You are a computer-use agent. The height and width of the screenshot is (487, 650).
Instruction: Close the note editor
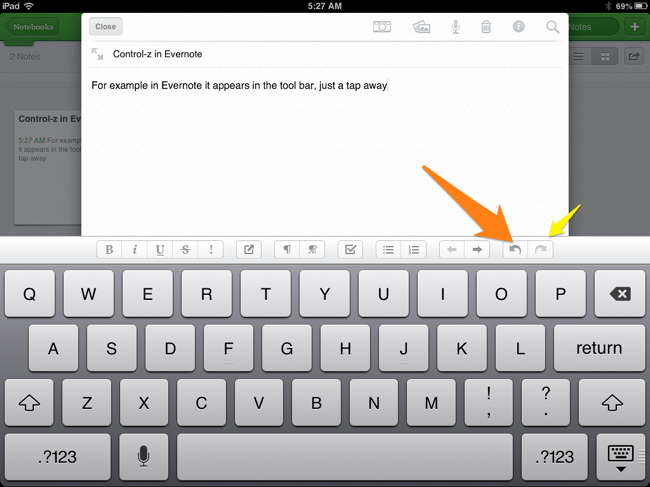click(106, 27)
